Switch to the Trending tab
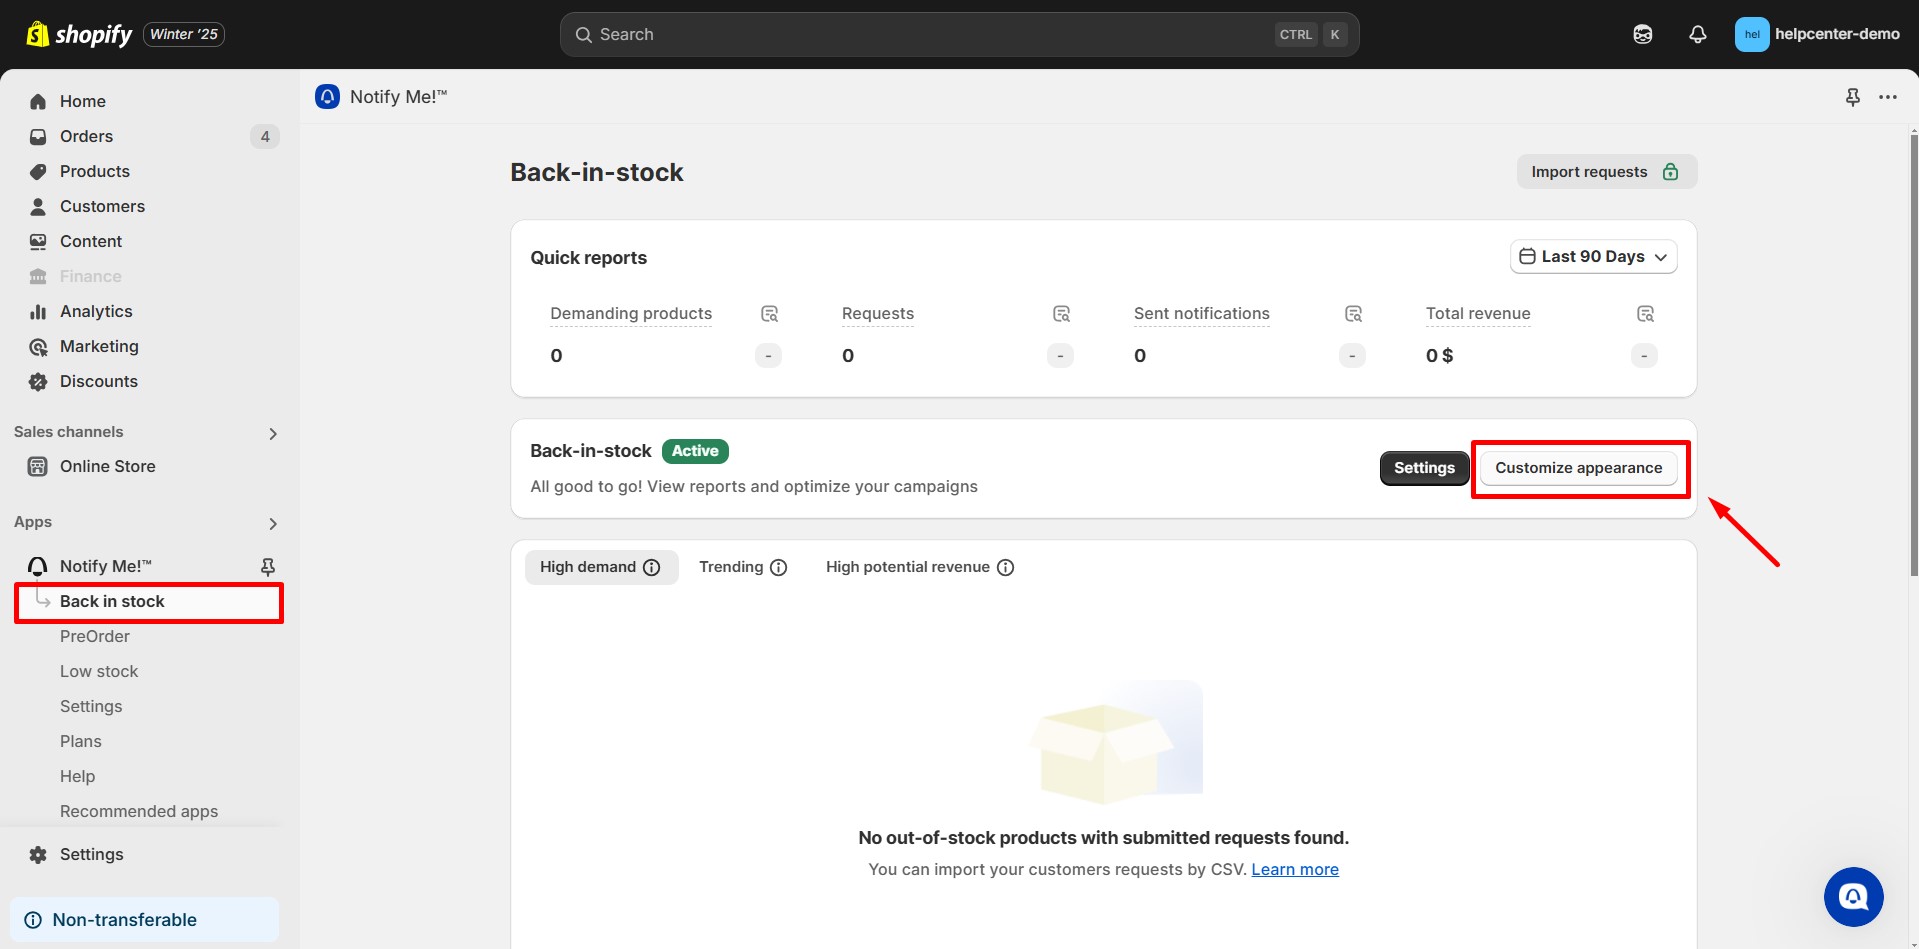 (x=731, y=567)
